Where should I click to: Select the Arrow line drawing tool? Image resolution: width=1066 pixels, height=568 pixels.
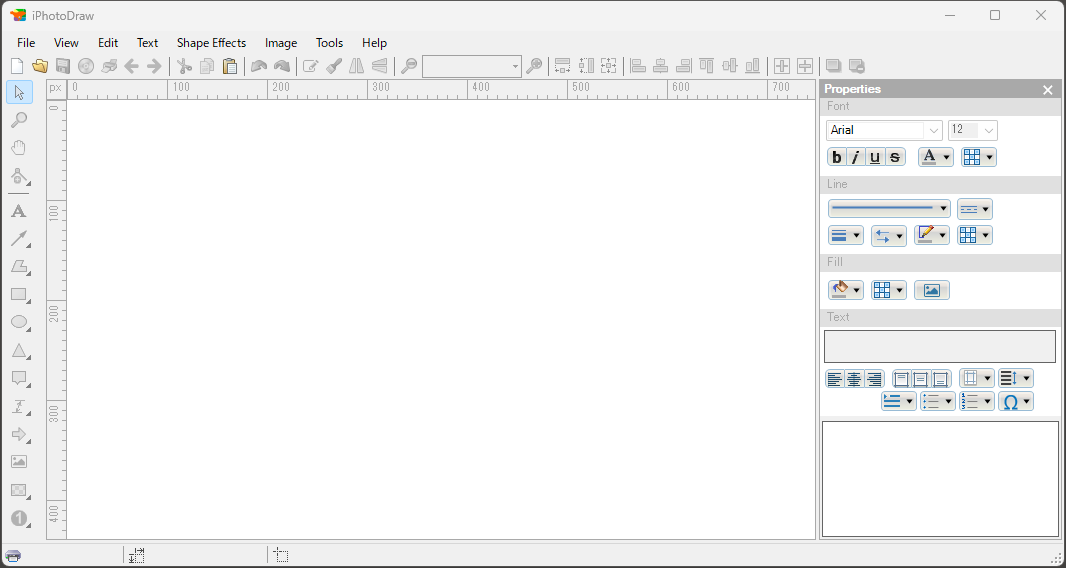pyautogui.click(x=19, y=239)
